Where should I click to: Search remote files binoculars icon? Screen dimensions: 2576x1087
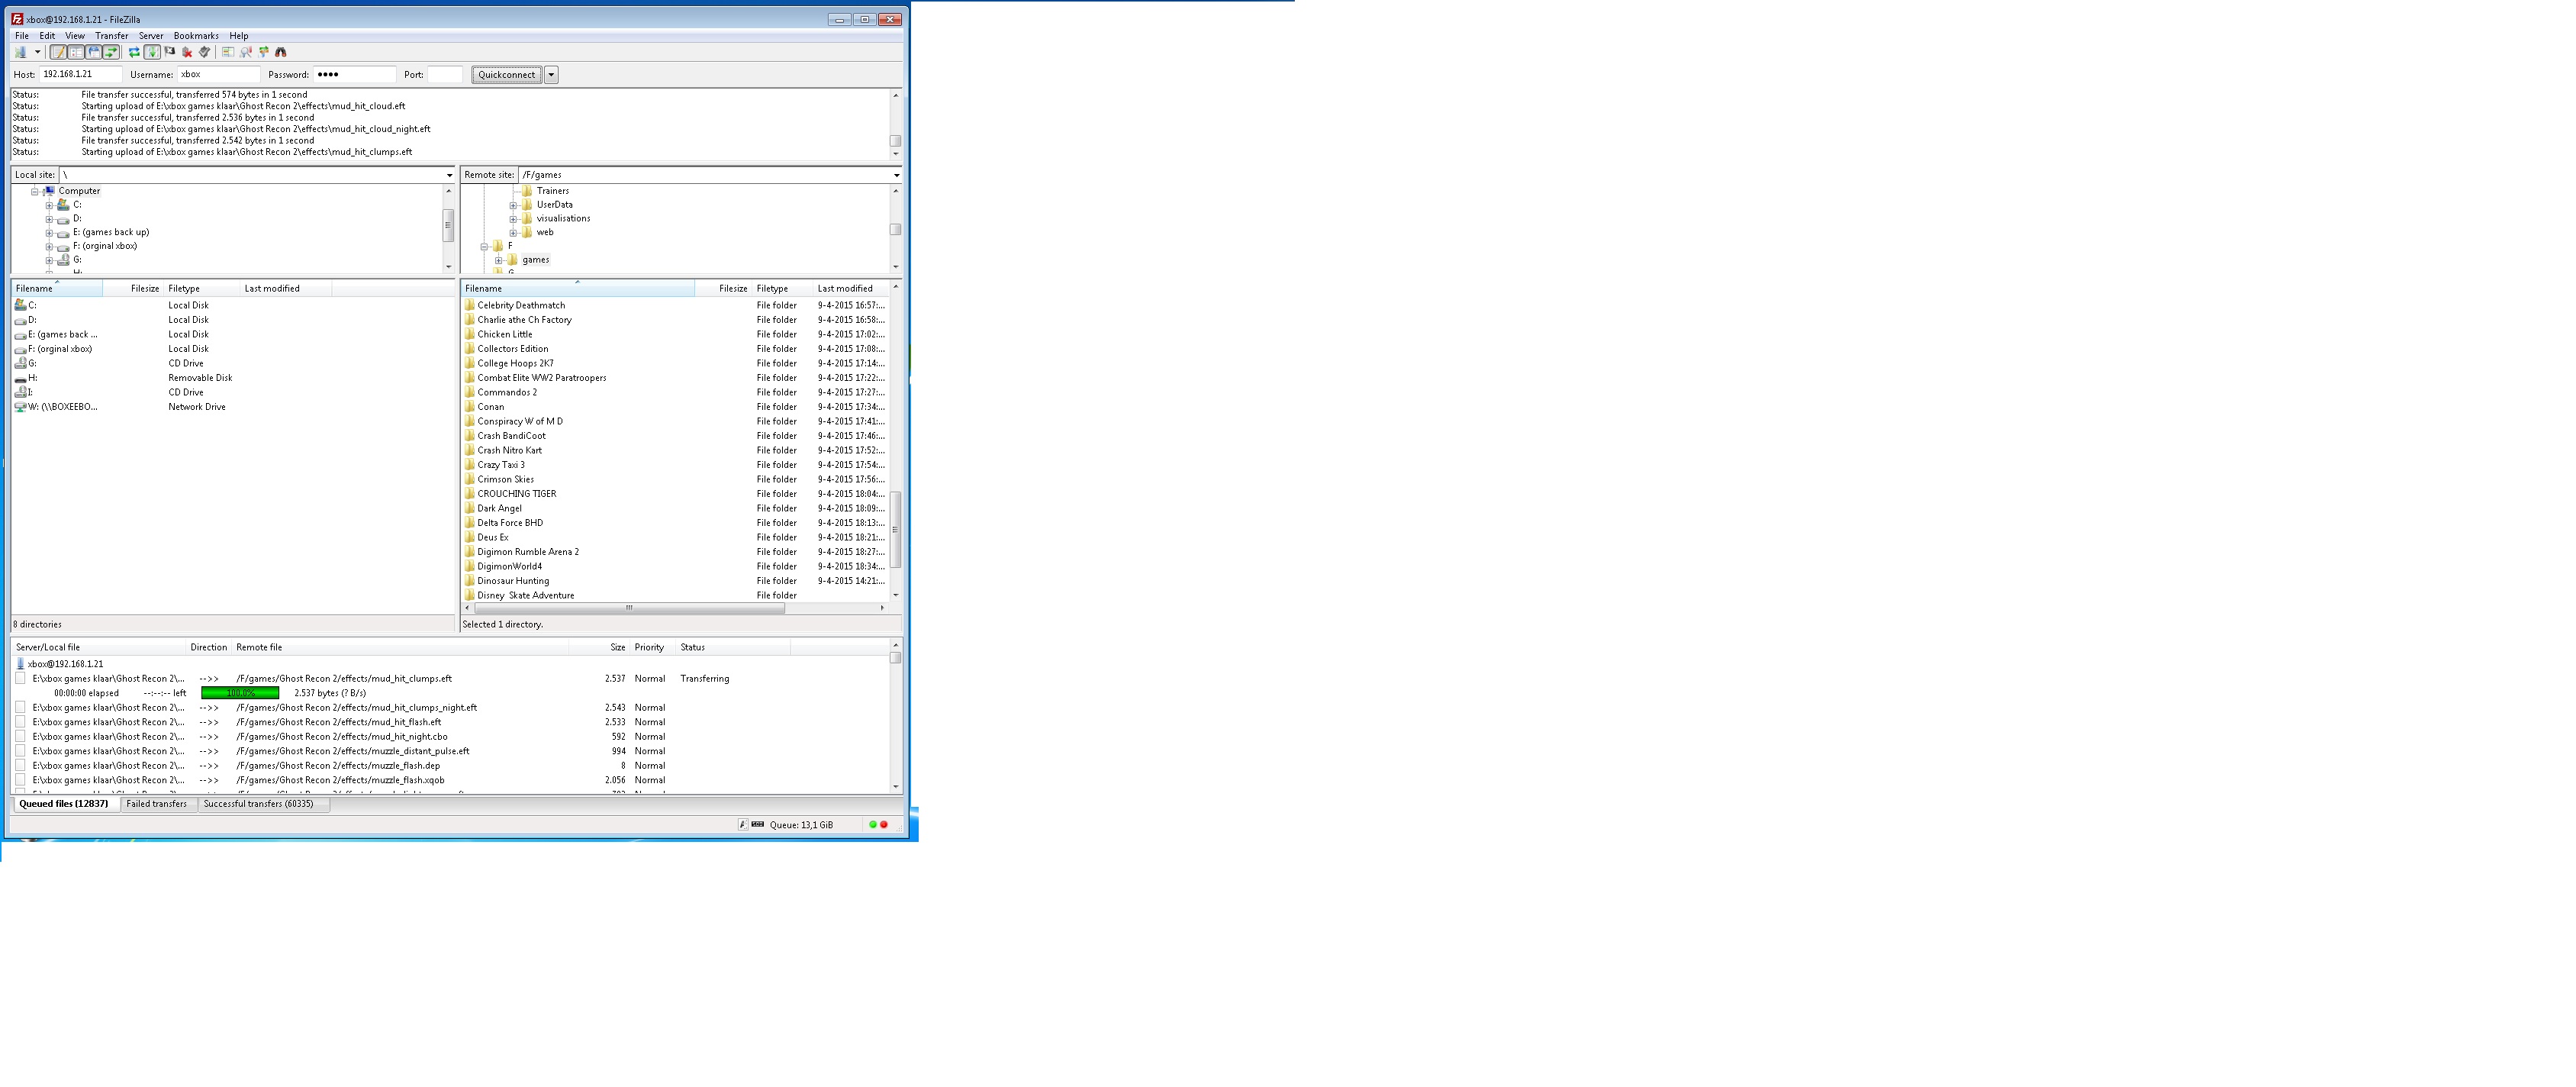click(281, 52)
